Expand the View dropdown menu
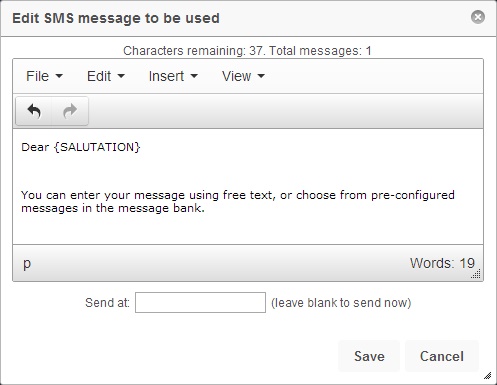Image resolution: width=497 pixels, height=385 pixels. (x=243, y=76)
